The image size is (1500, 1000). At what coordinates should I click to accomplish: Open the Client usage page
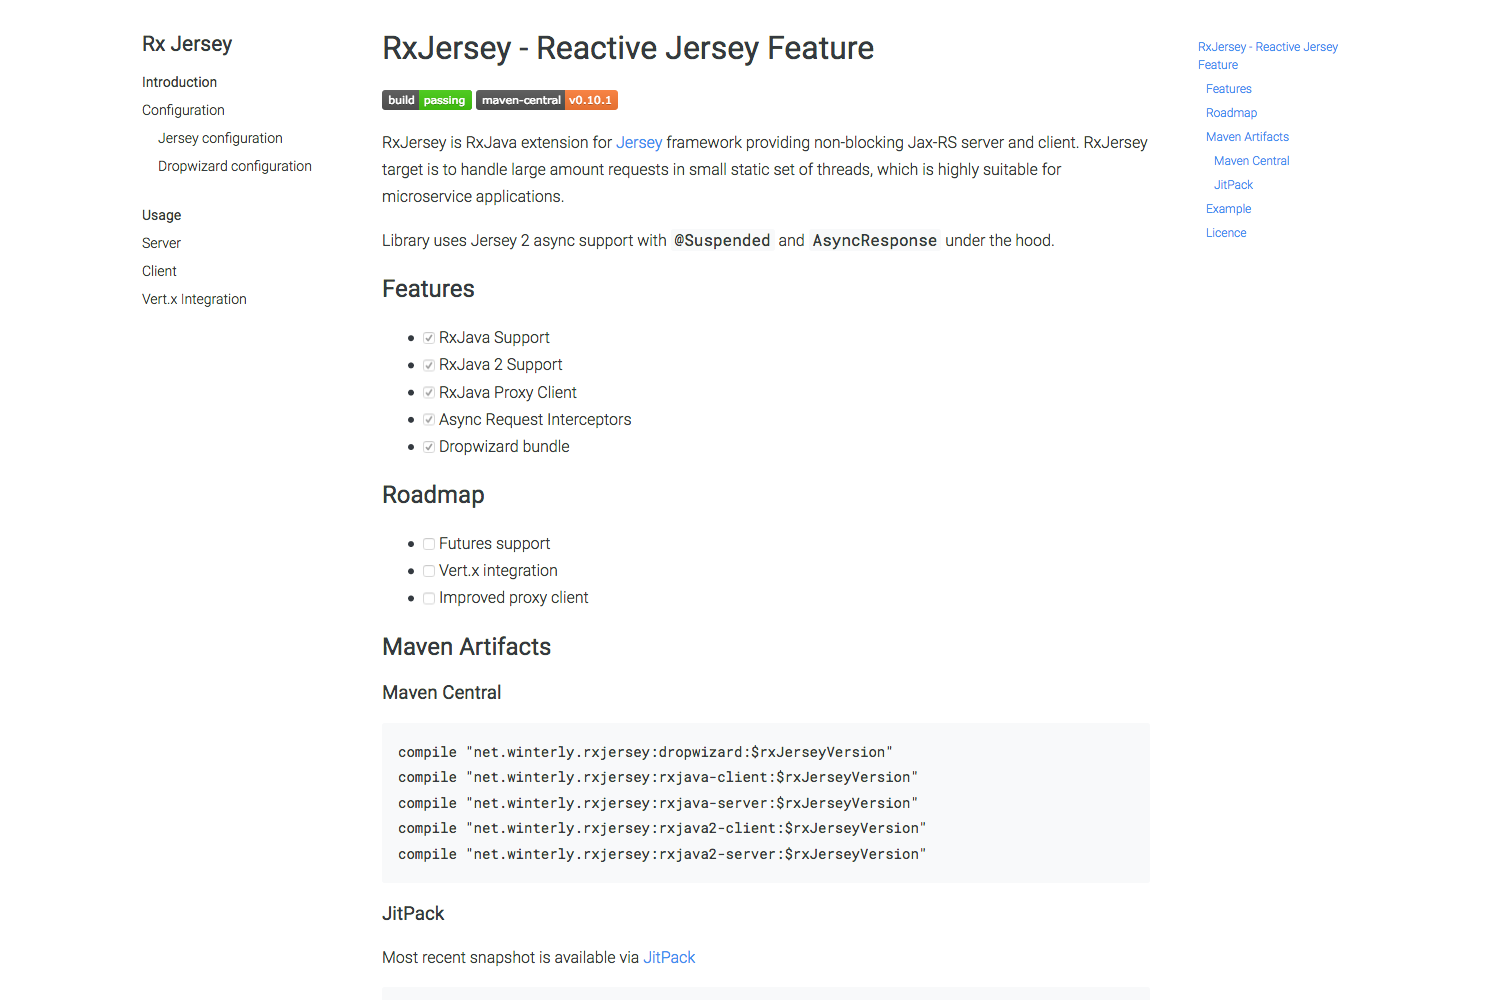click(x=159, y=271)
